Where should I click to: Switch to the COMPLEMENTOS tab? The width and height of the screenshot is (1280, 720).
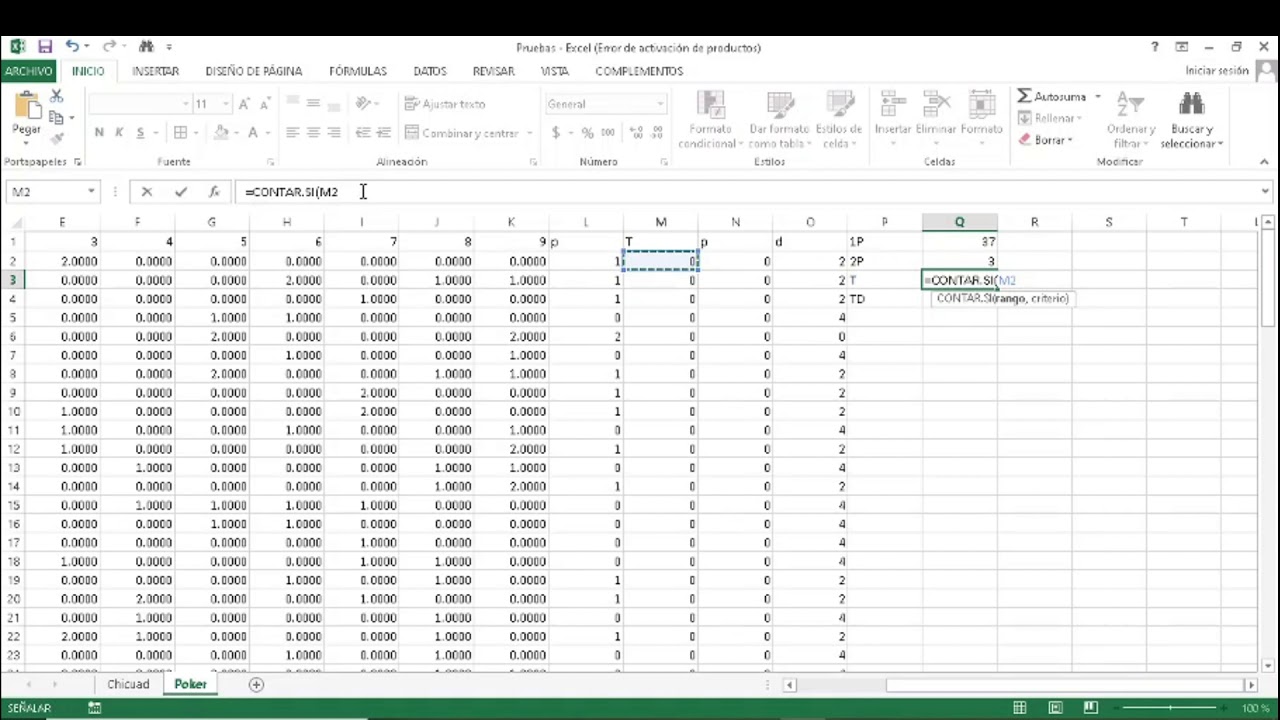[639, 71]
